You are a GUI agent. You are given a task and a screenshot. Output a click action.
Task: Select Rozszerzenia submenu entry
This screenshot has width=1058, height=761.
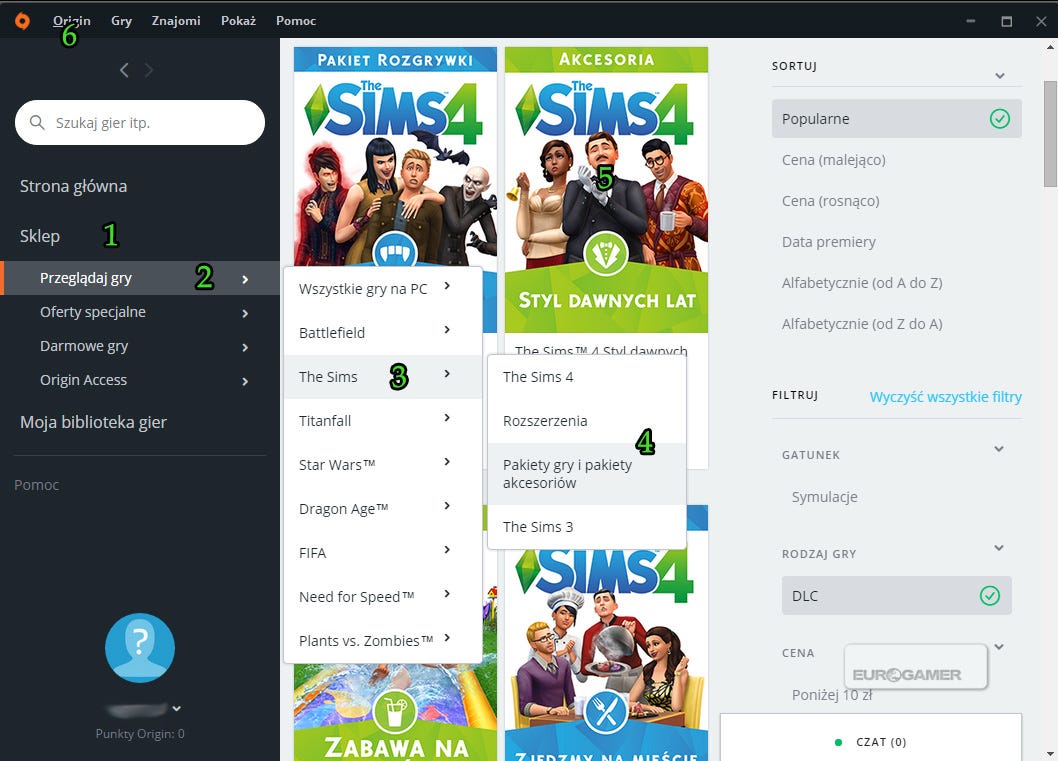pyautogui.click(x=586, y=421)
